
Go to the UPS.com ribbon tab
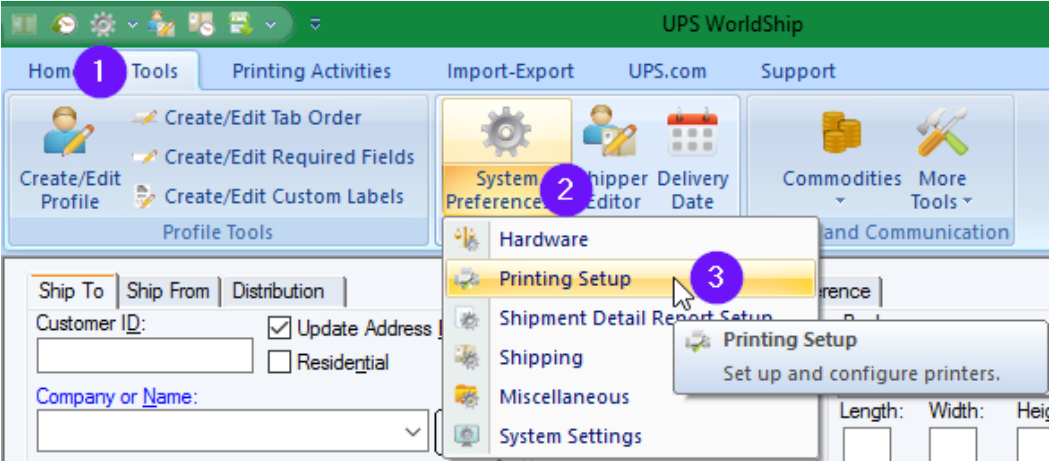point(667,71)
